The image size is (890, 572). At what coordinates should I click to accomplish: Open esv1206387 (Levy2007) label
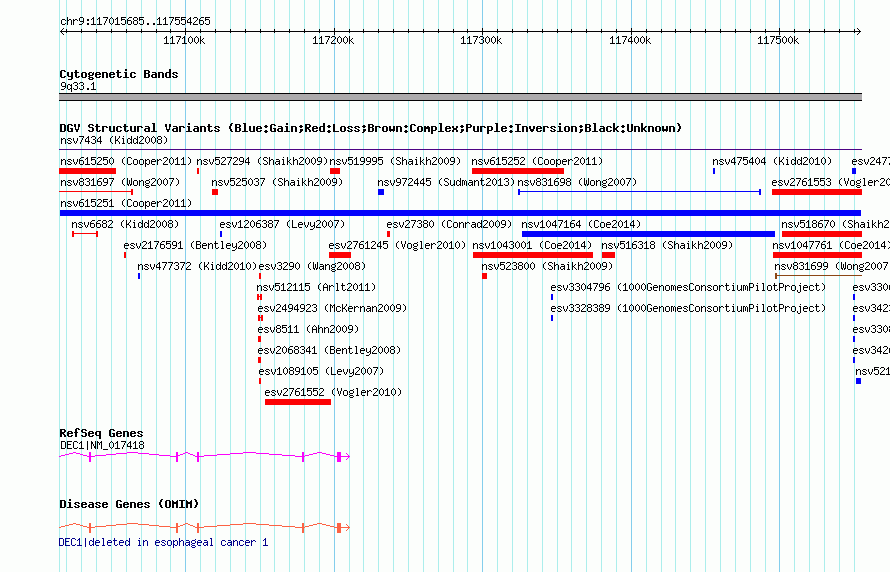pyautogui.click(x=282, y=224)
